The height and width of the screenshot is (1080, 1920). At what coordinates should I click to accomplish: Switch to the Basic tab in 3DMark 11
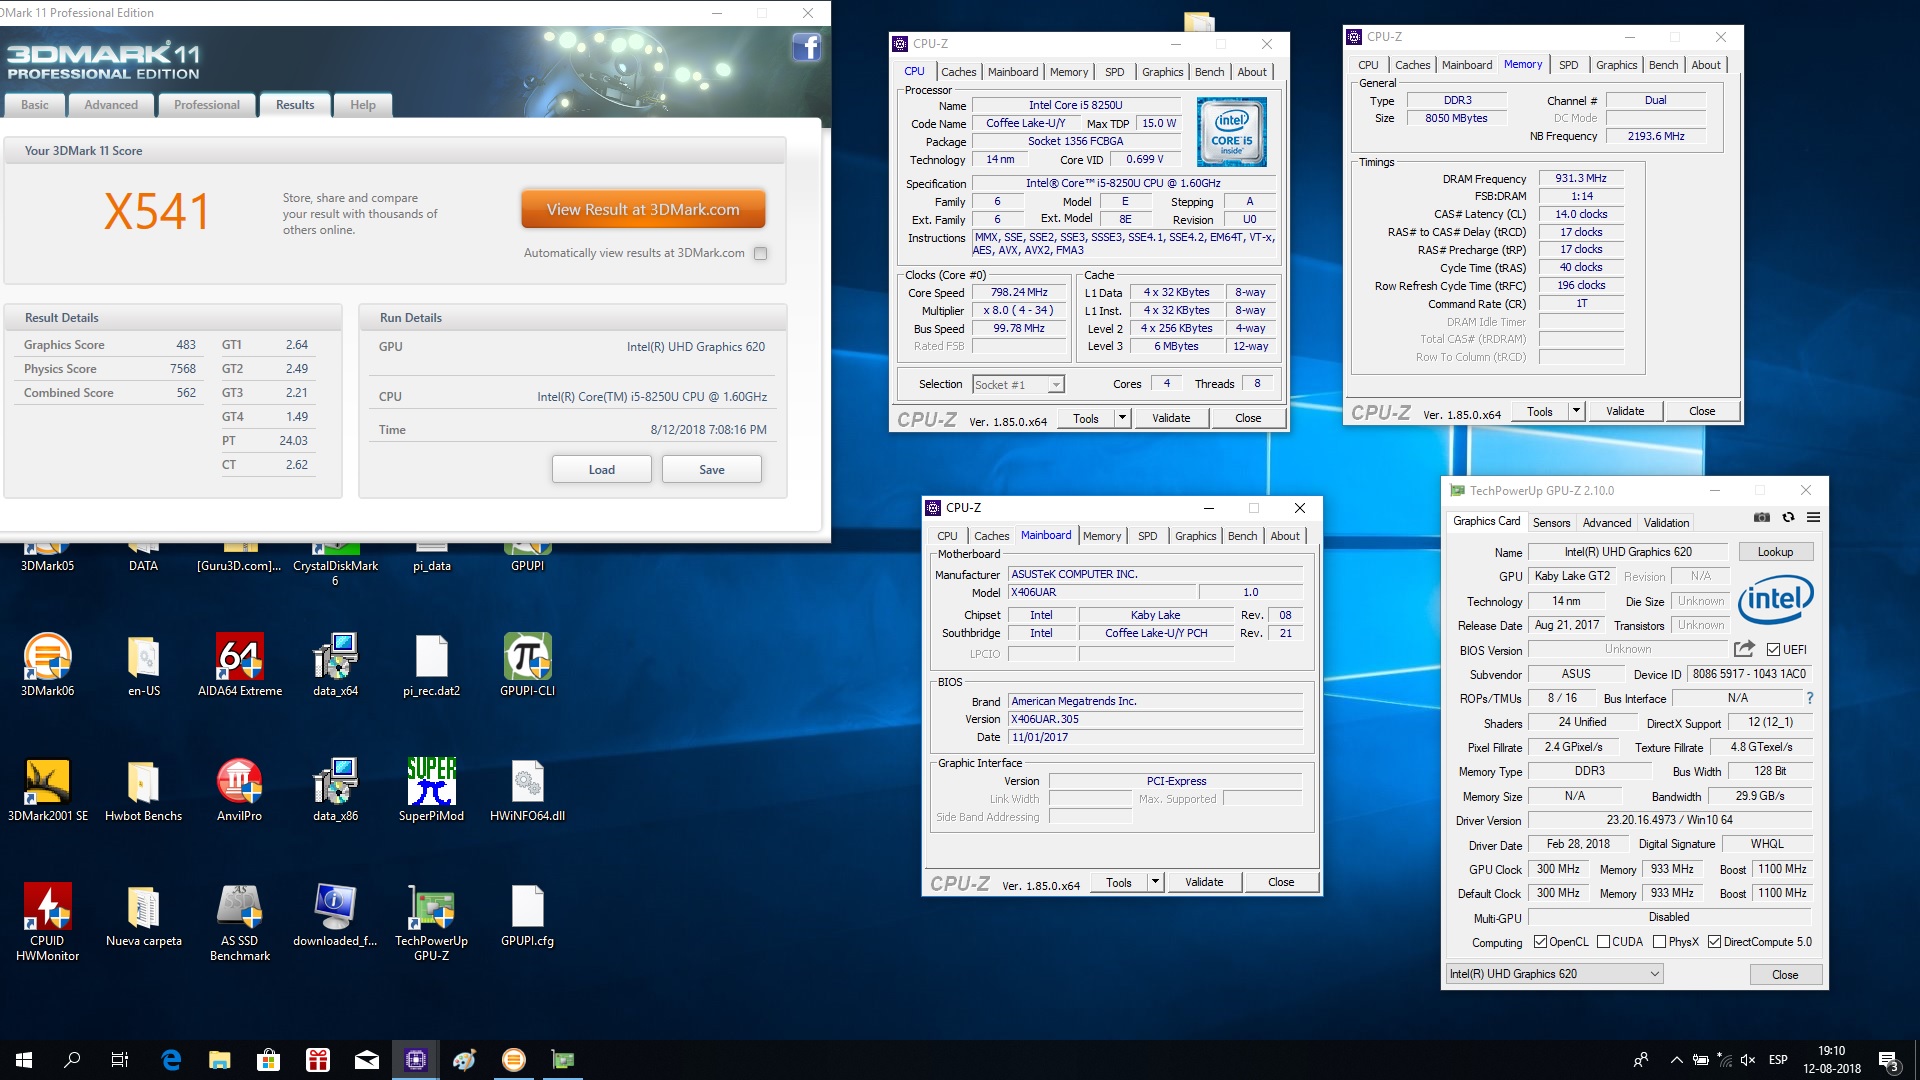[34, 105]
